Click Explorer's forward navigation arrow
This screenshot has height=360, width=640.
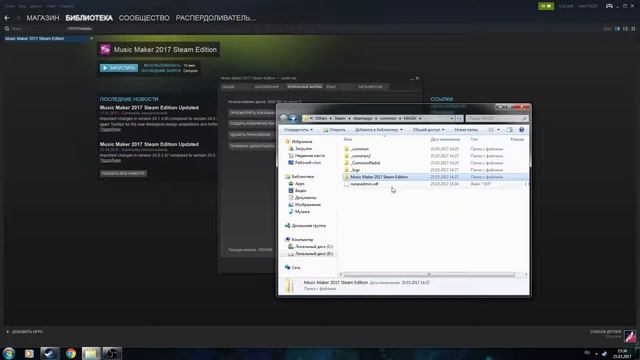(x=293, y=118)
